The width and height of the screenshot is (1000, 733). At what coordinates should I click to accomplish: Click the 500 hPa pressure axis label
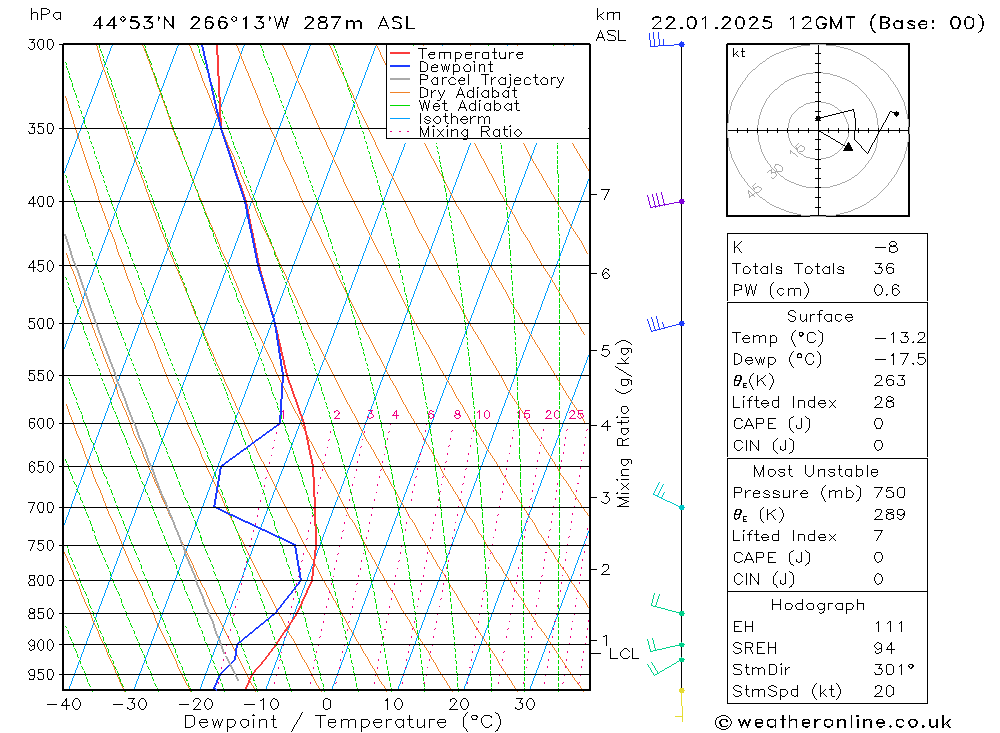(x=41, y=324)
